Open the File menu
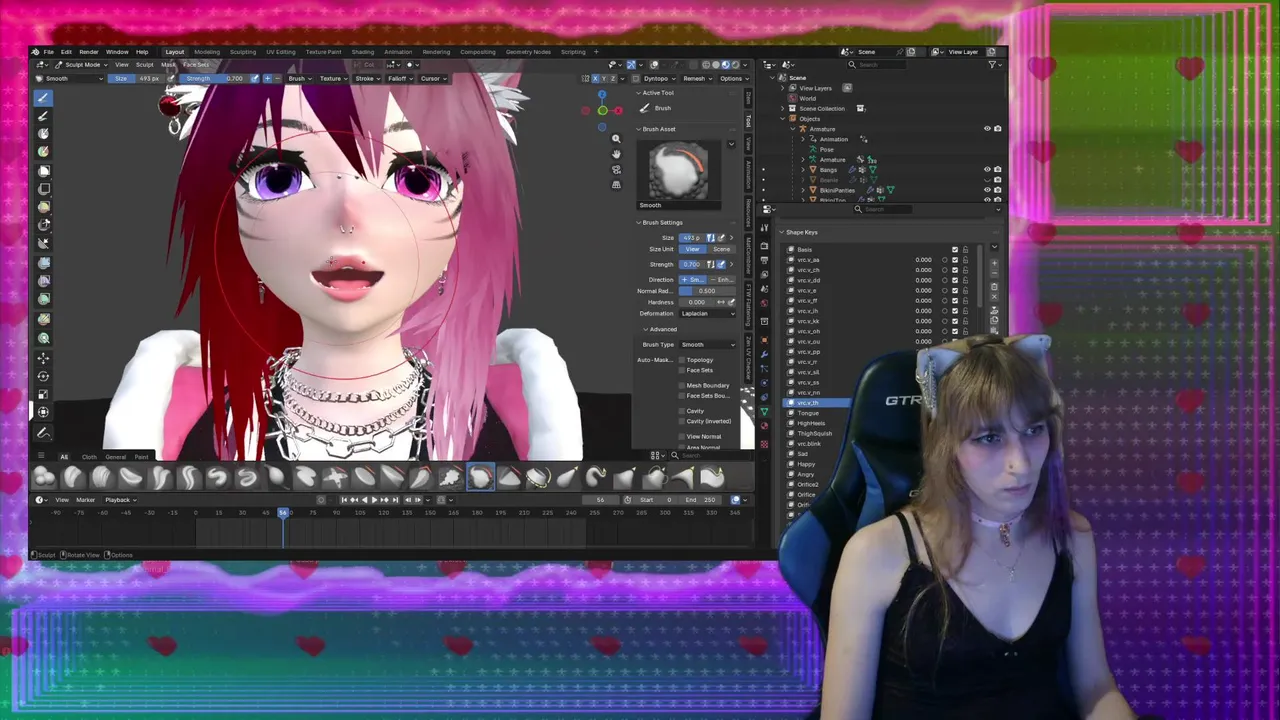The height and width of the screenshot is (720, 1280). (48, 52)
